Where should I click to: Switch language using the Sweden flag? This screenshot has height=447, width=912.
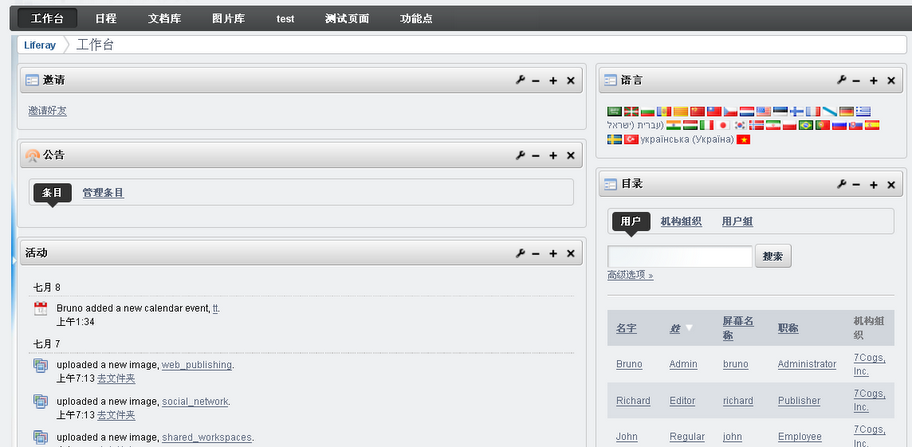tap(614, 140)
